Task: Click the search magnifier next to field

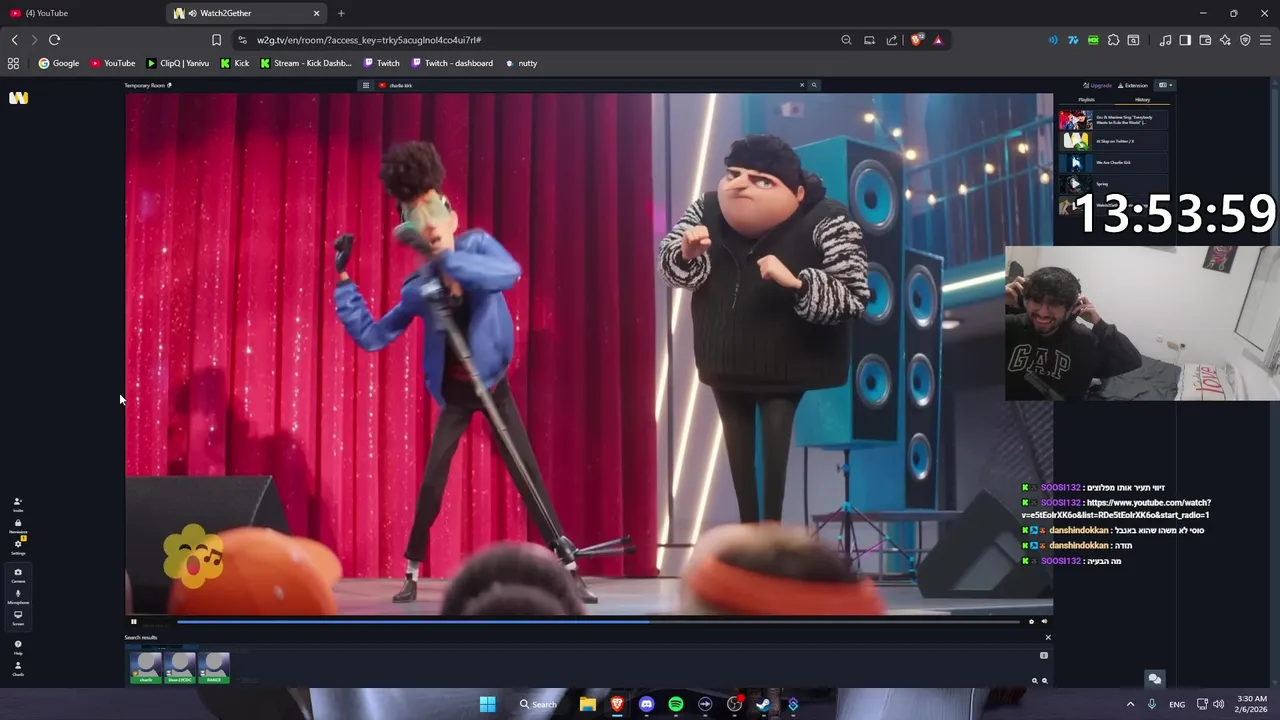Action: tap(814, 85)
